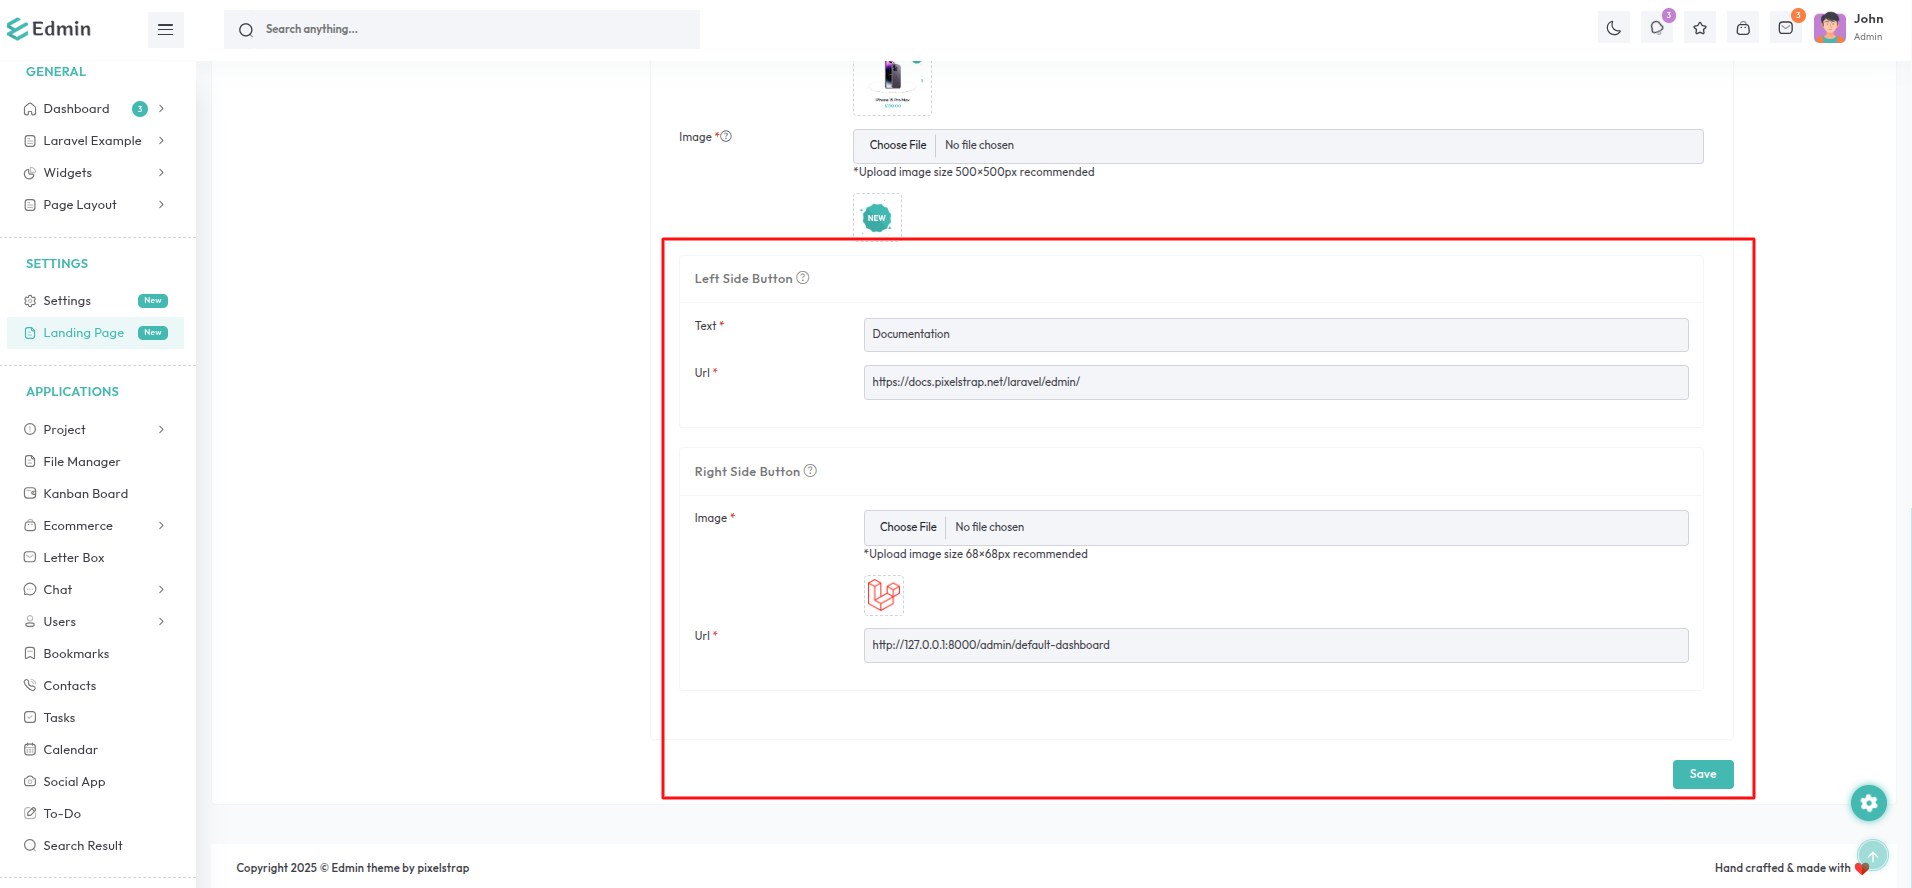Click help icon beside Left Side Button
Image resolution: width=1912 pixels, height=888 pixels.
point(802,278)
